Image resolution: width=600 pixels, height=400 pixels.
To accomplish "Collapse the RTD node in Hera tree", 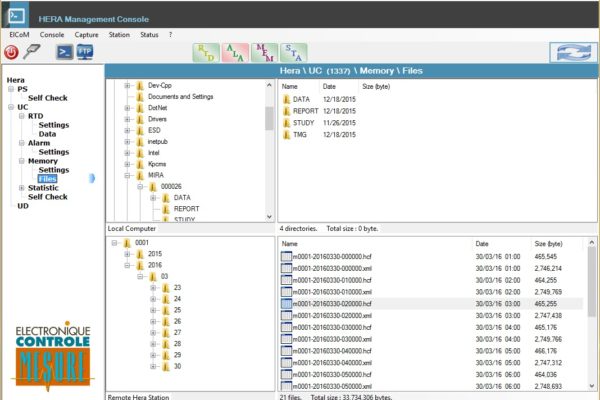I will 22,116.
